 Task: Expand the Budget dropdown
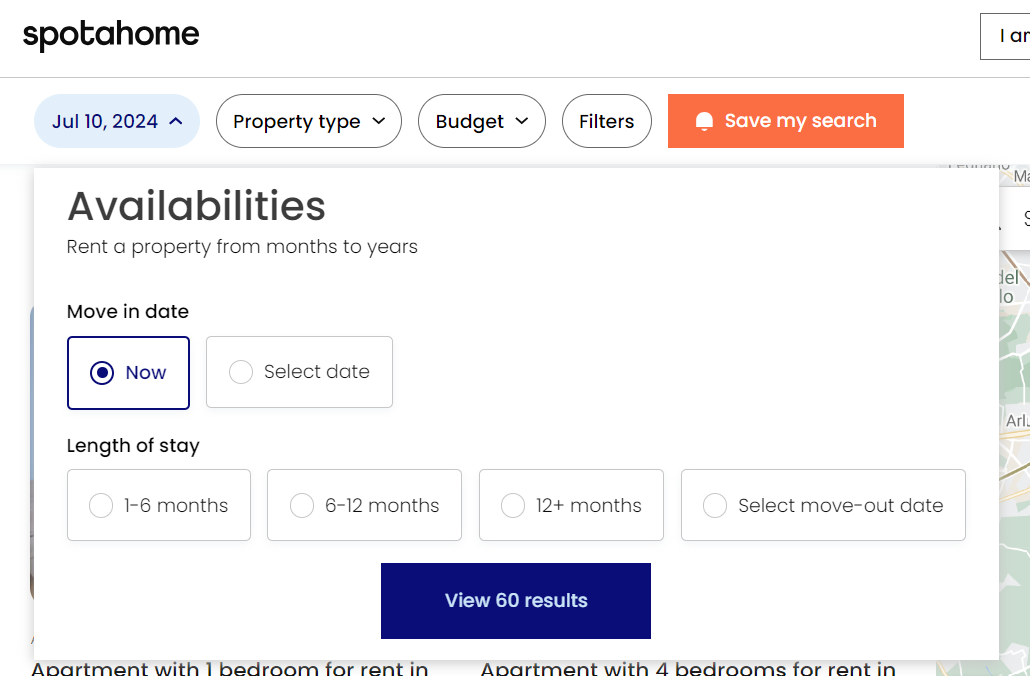click(x=481, y=121)
